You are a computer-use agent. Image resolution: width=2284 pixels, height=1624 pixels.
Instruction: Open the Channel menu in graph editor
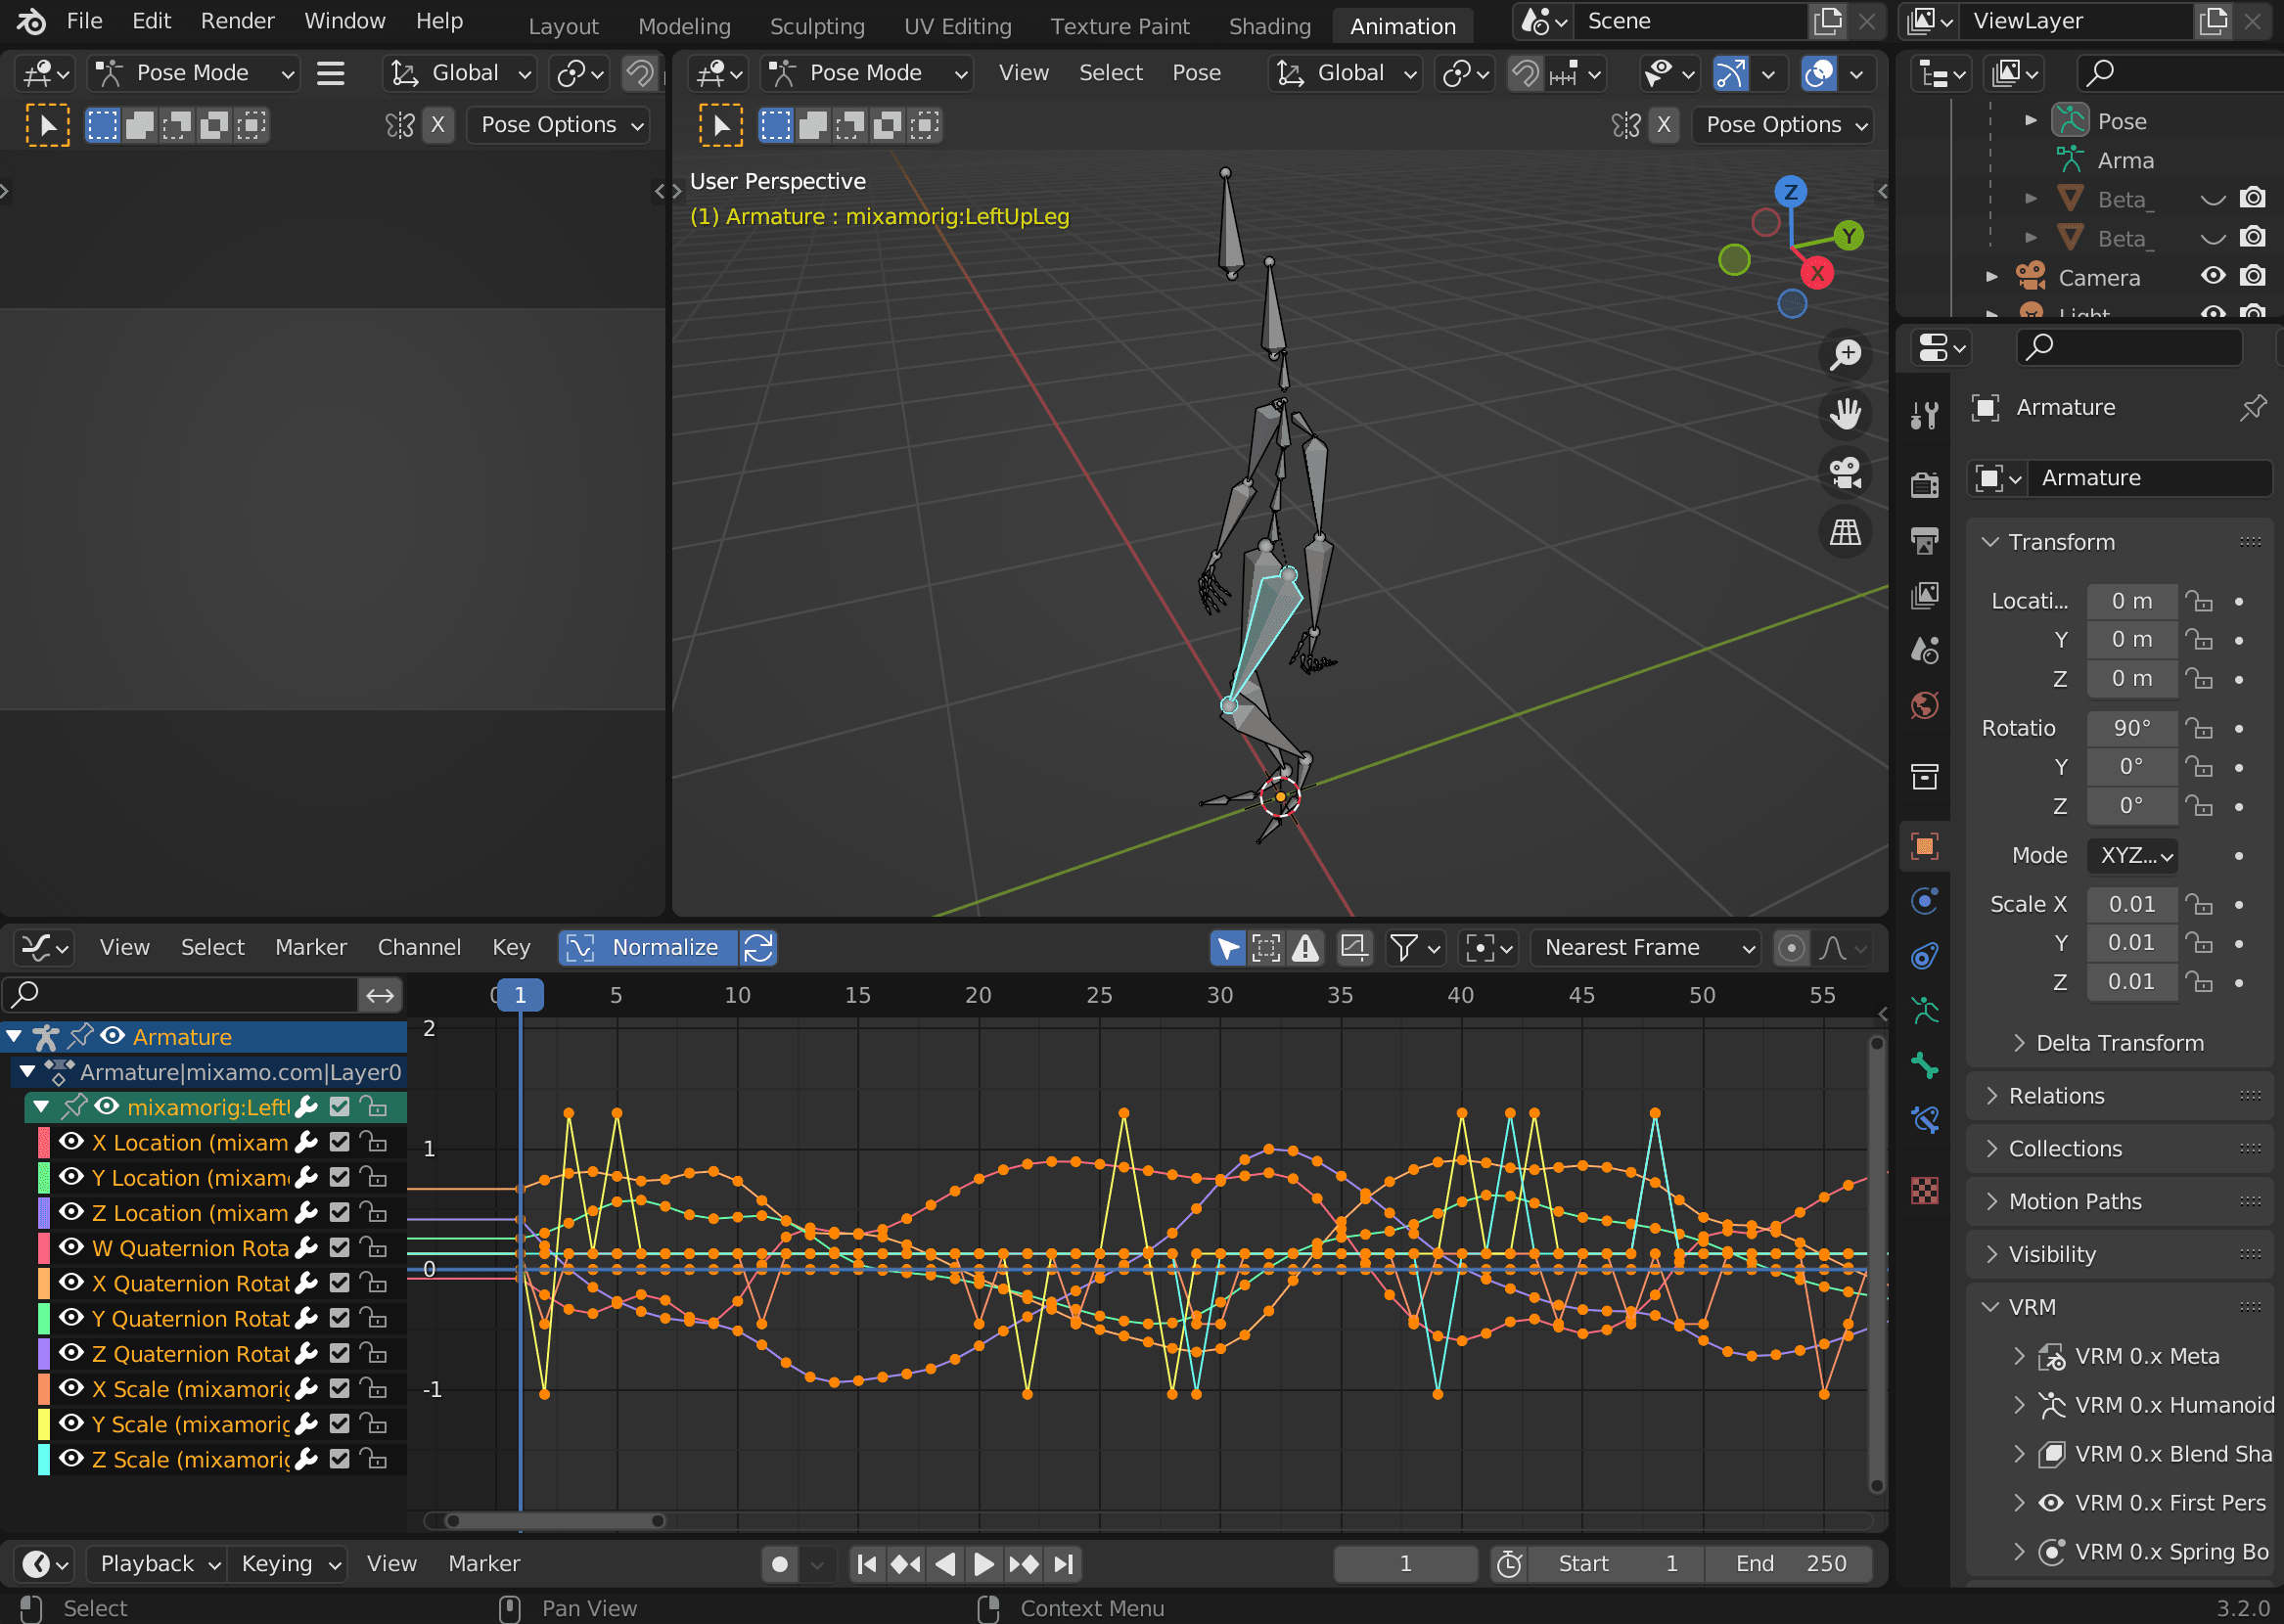[x=419, y=947]
